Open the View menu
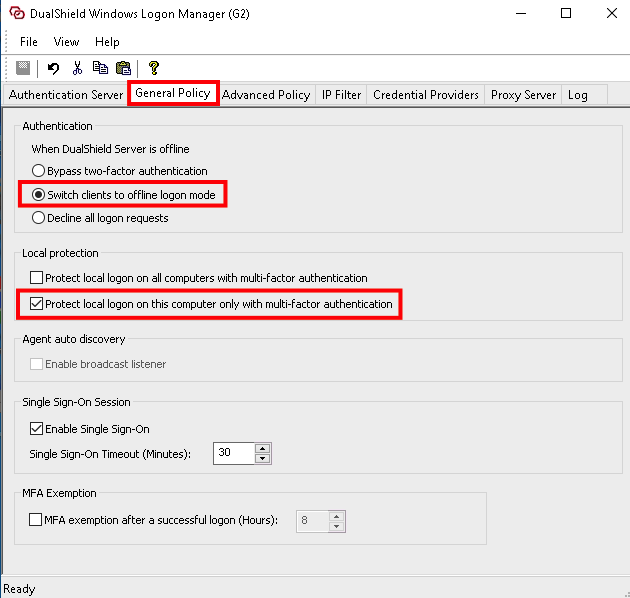 point(66,42)
